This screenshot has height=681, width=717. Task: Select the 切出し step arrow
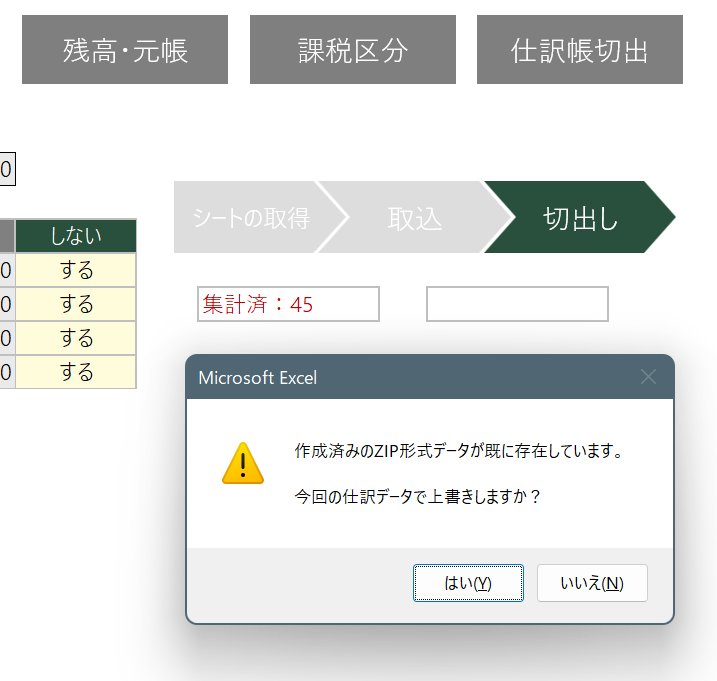580,217
